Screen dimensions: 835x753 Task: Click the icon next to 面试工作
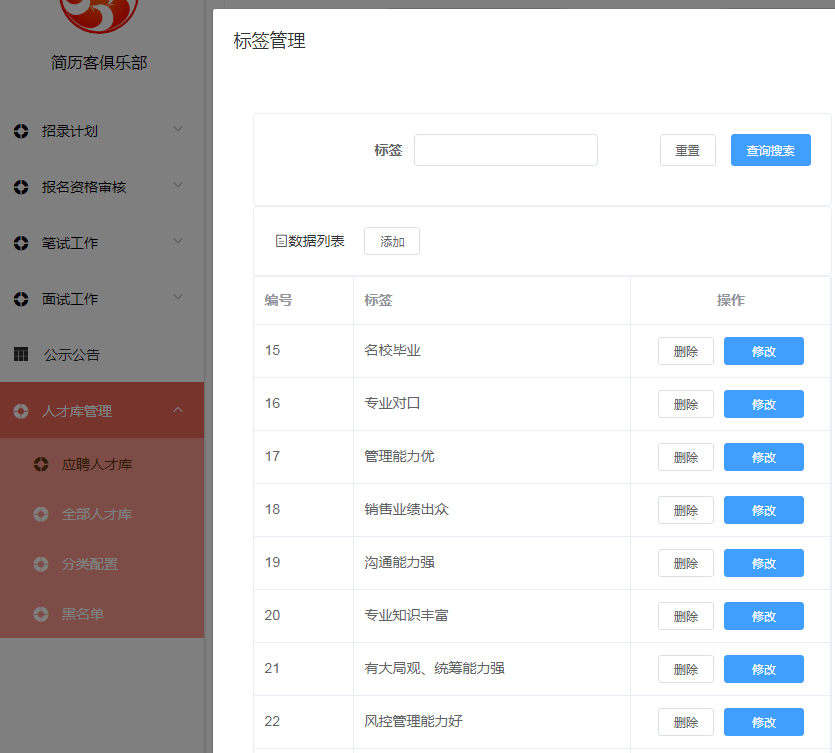point(21,299)
